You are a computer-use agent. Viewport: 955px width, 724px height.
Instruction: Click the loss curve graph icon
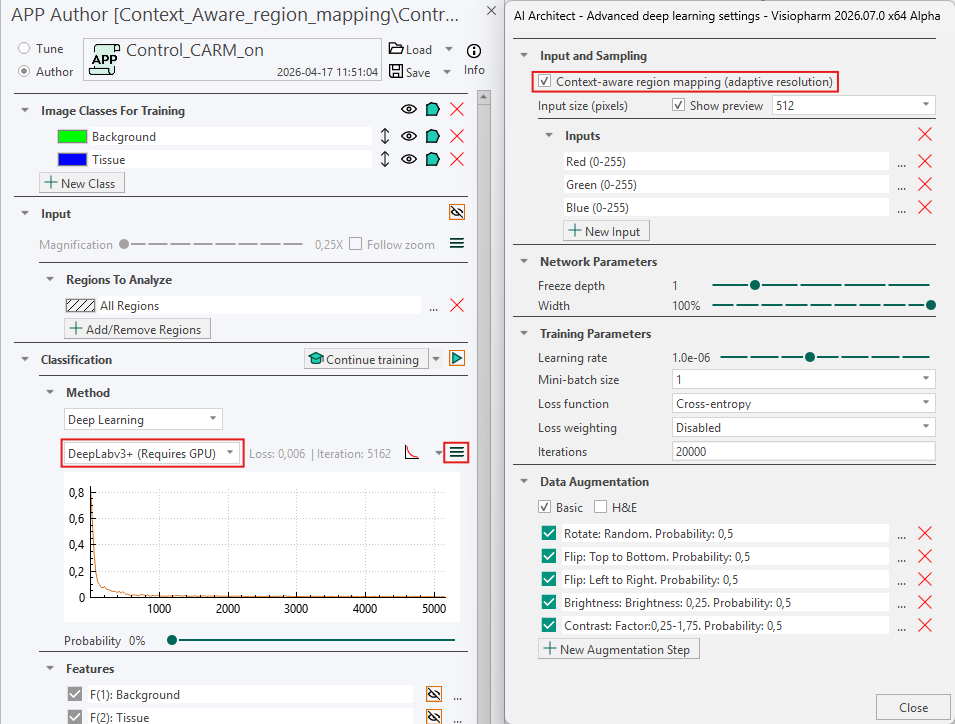point(411,452)
